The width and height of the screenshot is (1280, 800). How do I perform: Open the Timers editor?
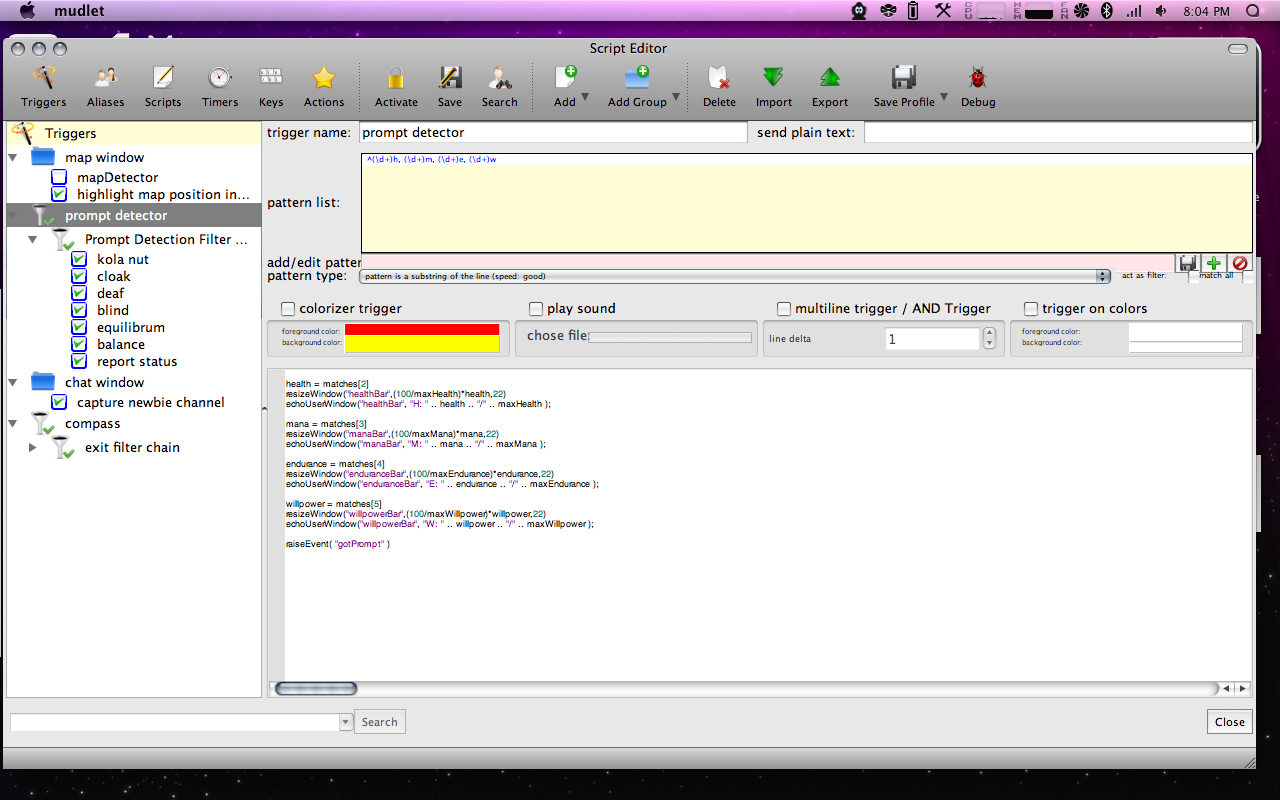point(219,86)
